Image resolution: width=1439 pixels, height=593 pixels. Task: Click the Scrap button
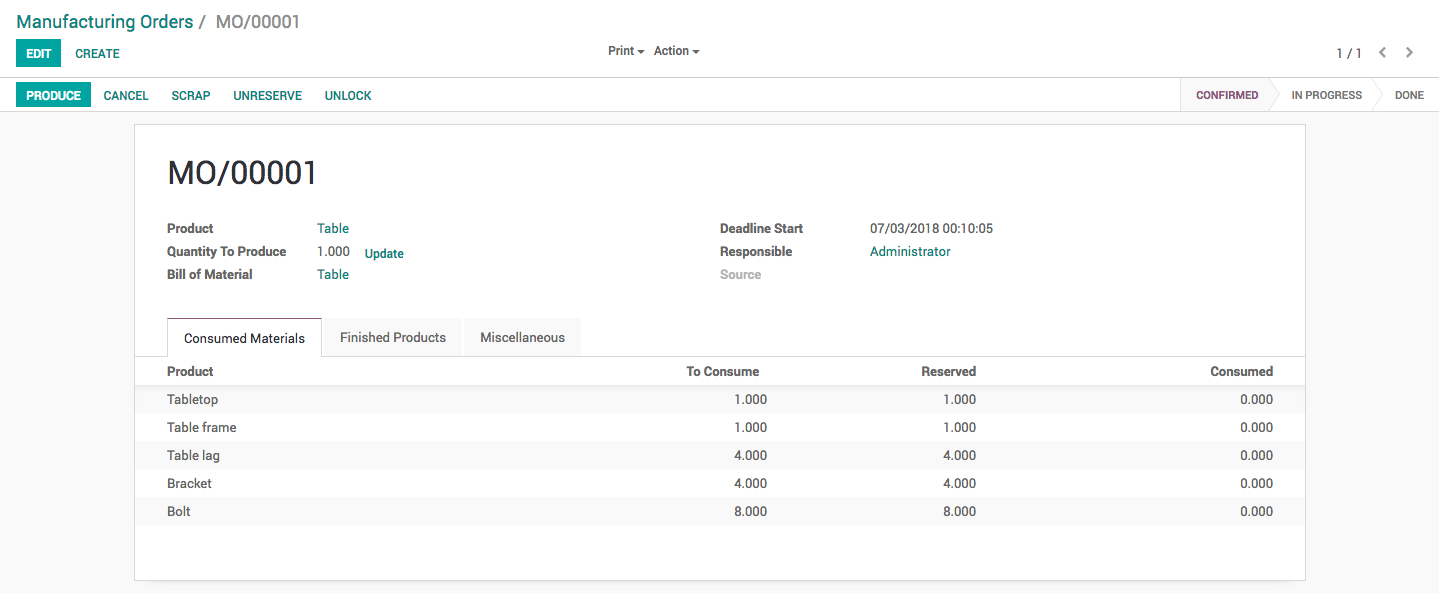click(x=191, y=96)
